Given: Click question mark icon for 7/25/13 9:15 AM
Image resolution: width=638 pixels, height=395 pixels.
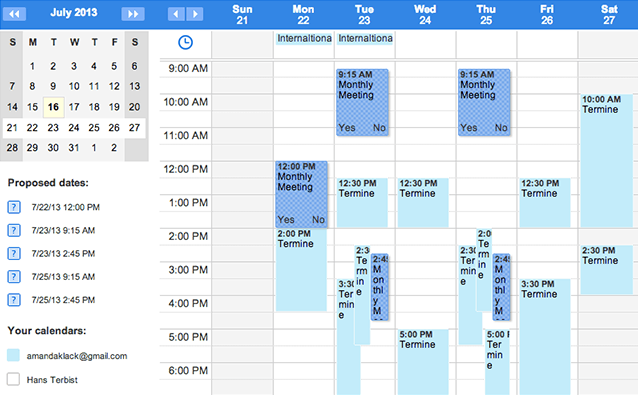Looking at the screenshot, I should pyautogui.click(x=14, y=277).
